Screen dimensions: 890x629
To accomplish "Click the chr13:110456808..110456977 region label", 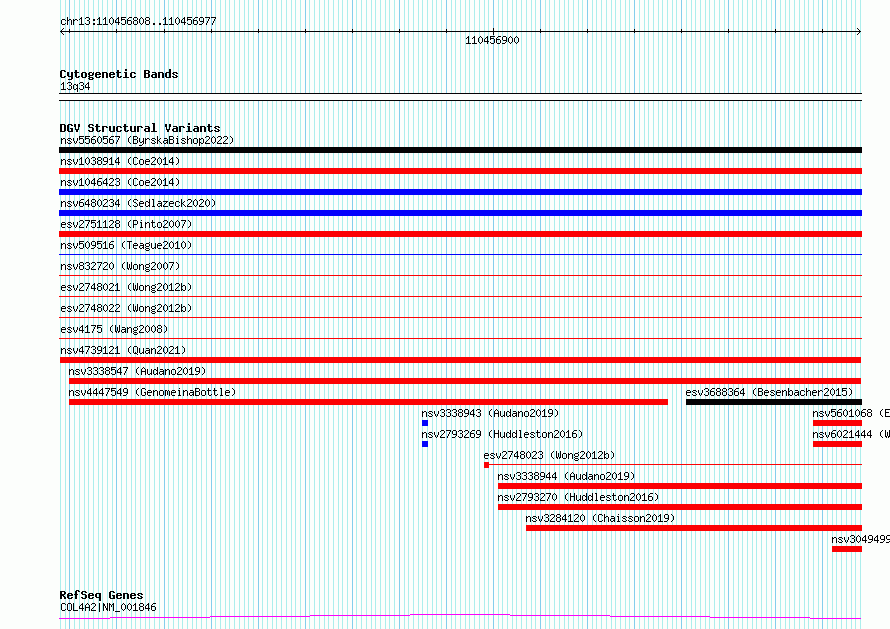I will [x=138, y=22].
